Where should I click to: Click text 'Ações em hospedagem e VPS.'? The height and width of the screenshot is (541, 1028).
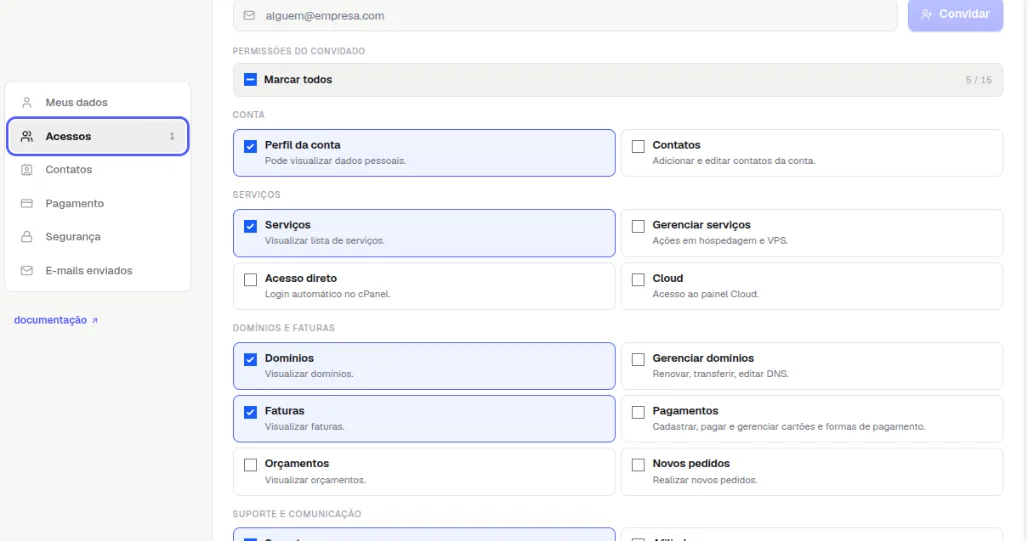(x=720, y=241)
